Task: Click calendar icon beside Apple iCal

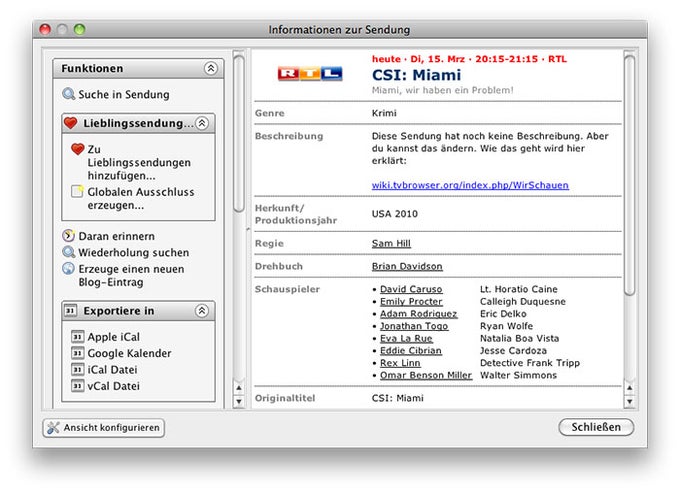Action: 77,336
